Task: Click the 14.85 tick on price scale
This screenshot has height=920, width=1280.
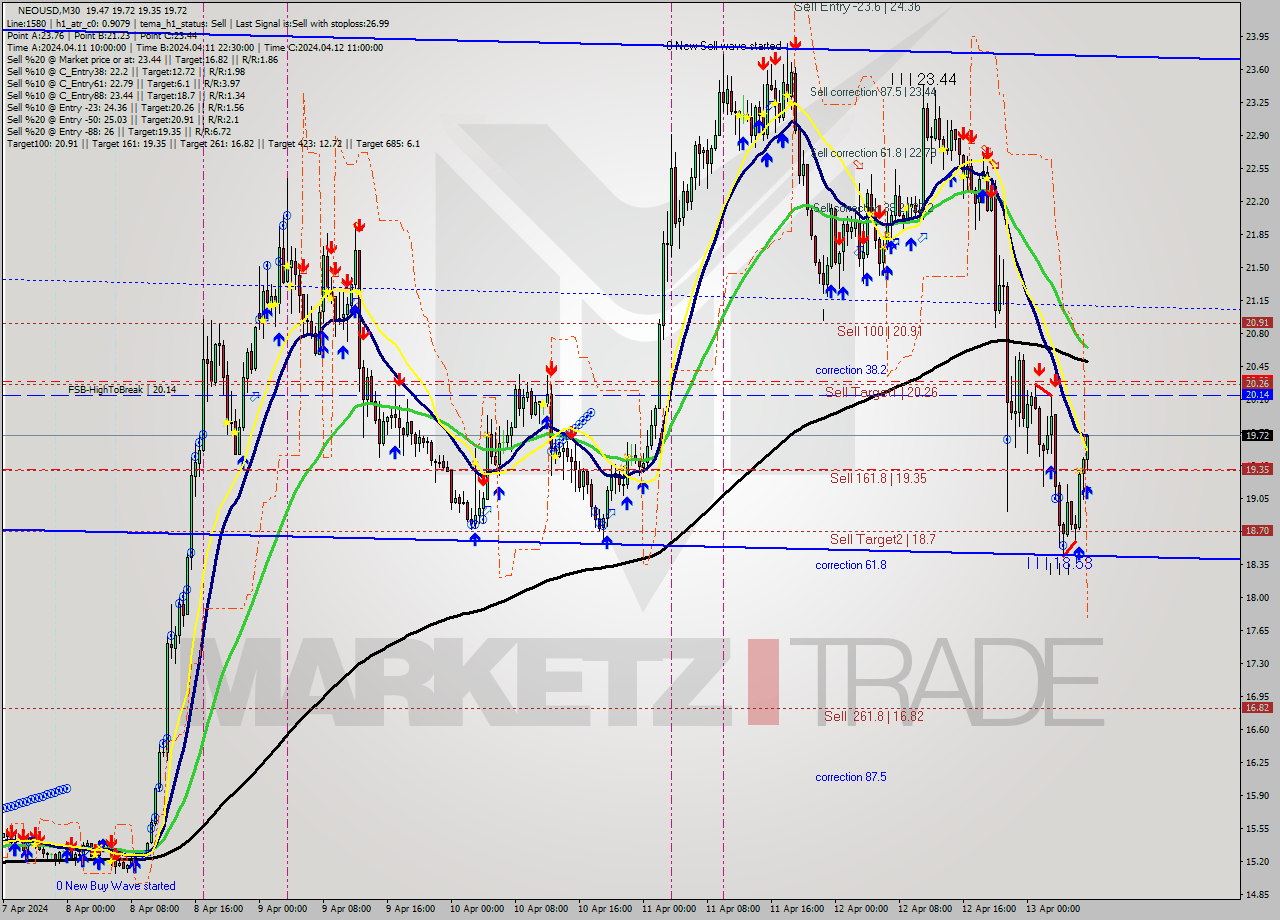Action: pos(1257,894)
